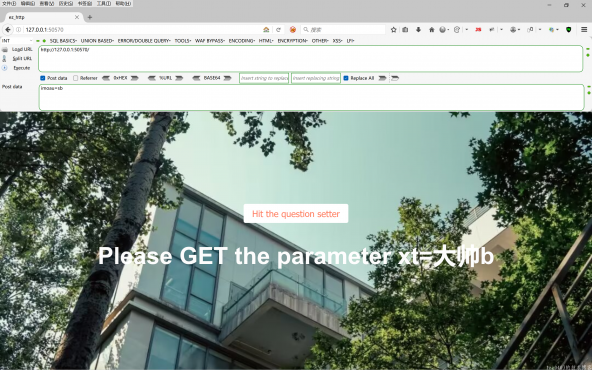
Task: Click the BASE64 decode left arrow
Action: (196, 78)
